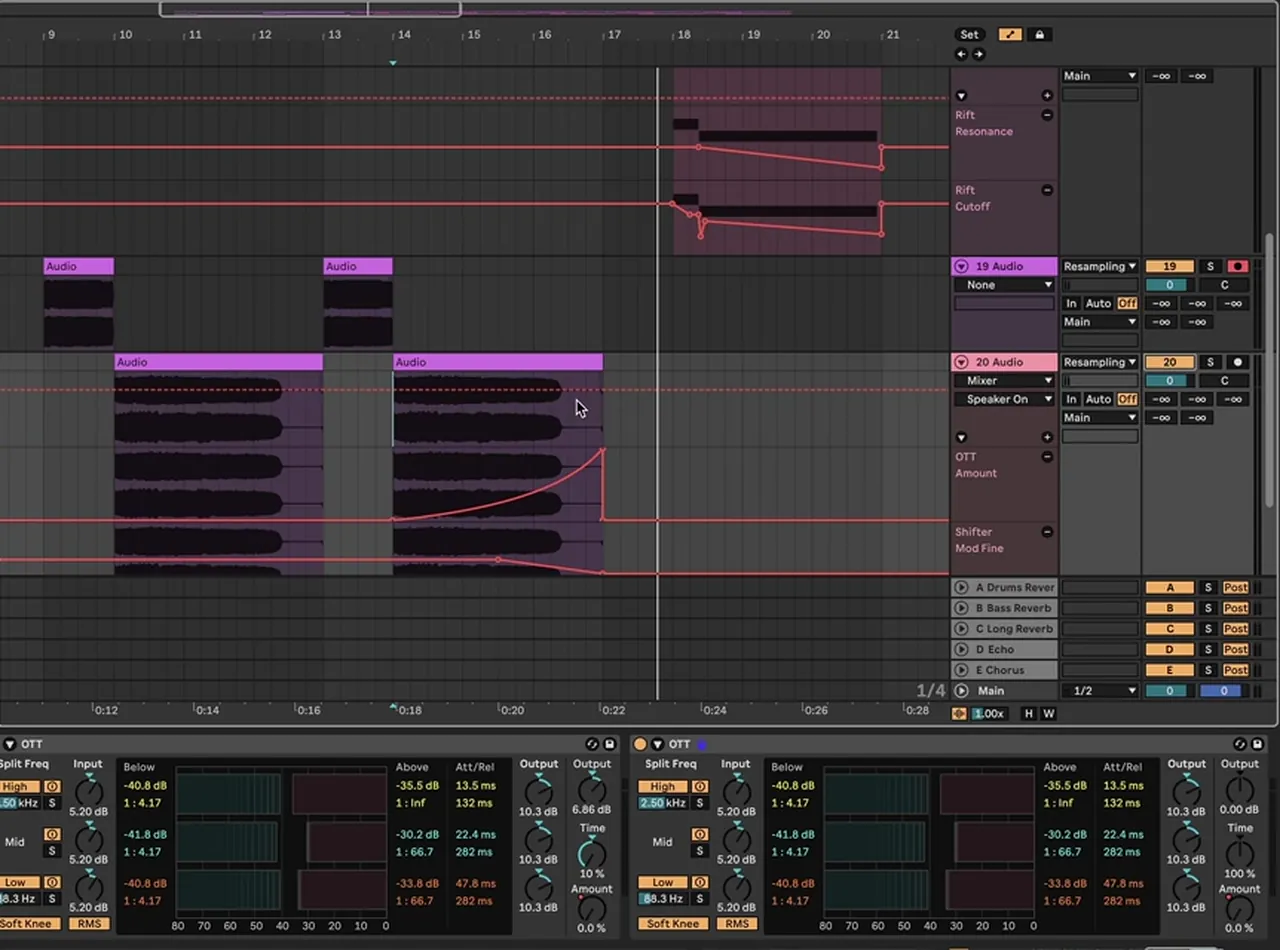Click the D Echo track play icon
This screenshot has height=950, width=1280.
[x=962, y=650]
